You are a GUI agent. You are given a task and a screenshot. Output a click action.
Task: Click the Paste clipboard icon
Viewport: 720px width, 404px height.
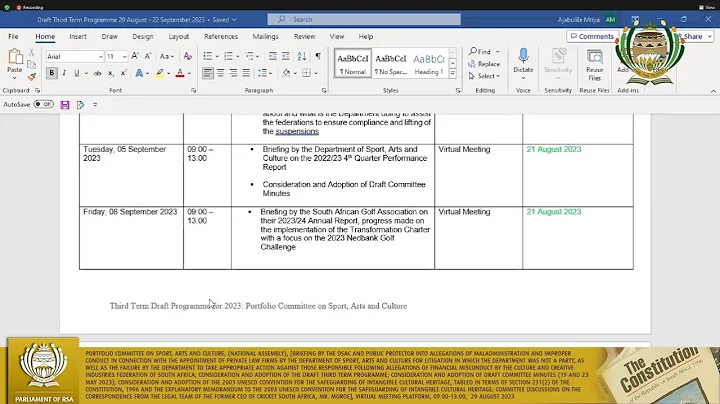(x=15, y=58)
